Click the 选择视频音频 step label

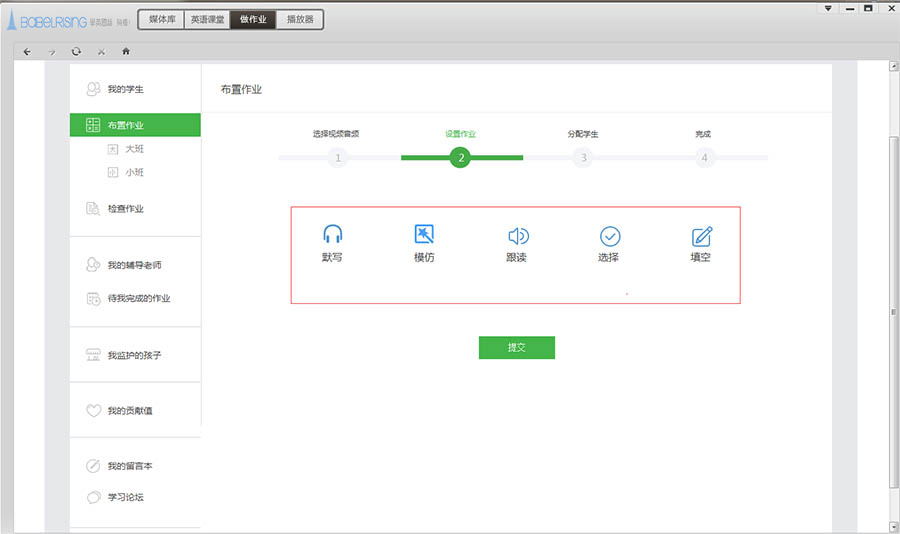pyautogui.click(x=336, y=134)
